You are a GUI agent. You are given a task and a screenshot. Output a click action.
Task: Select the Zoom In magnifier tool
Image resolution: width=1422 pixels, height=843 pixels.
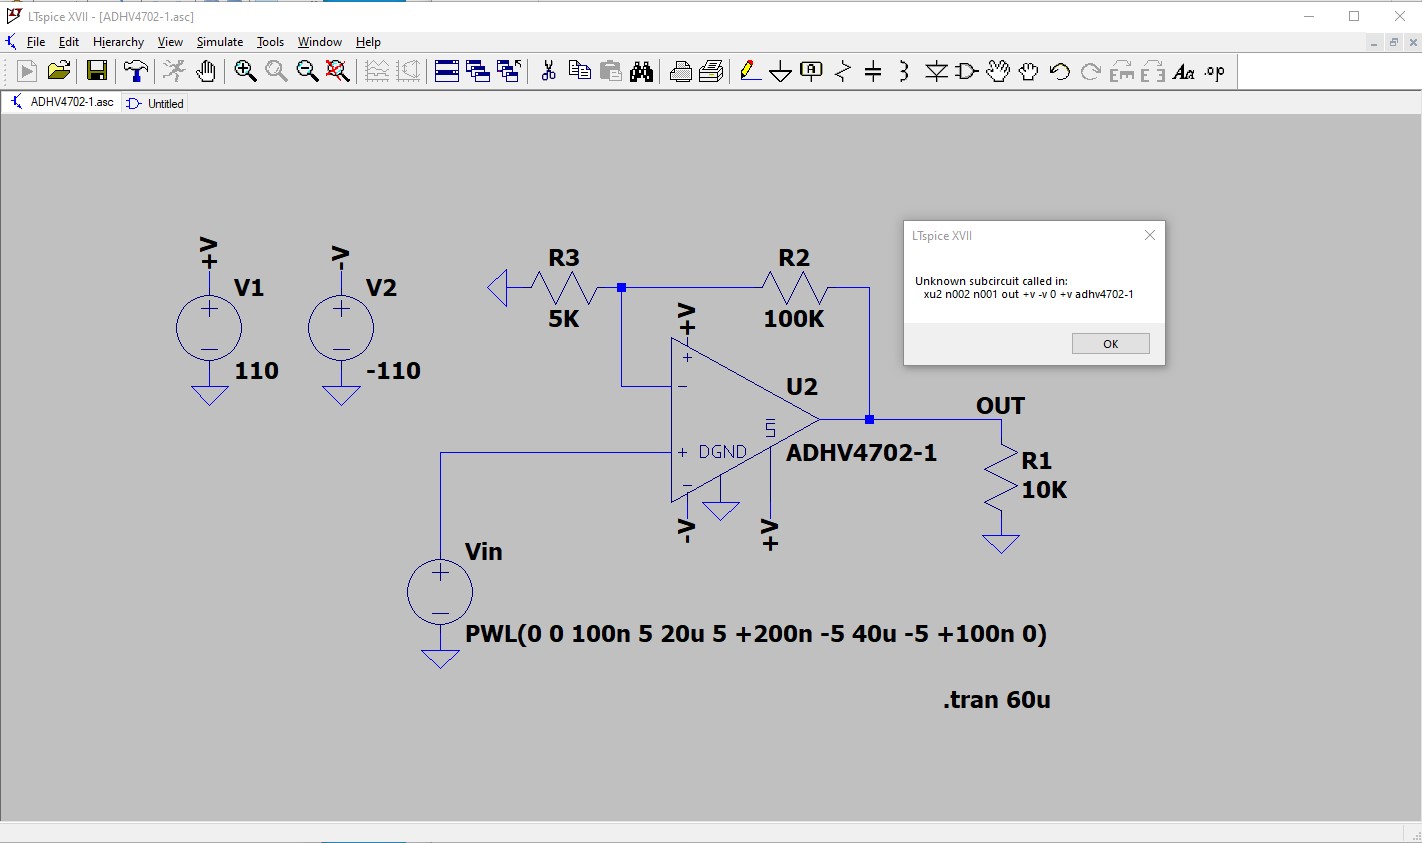coord(245,71)
